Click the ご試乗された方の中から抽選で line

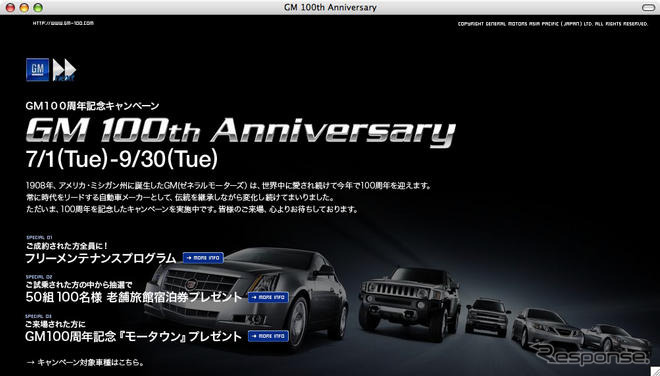point(79,285)
